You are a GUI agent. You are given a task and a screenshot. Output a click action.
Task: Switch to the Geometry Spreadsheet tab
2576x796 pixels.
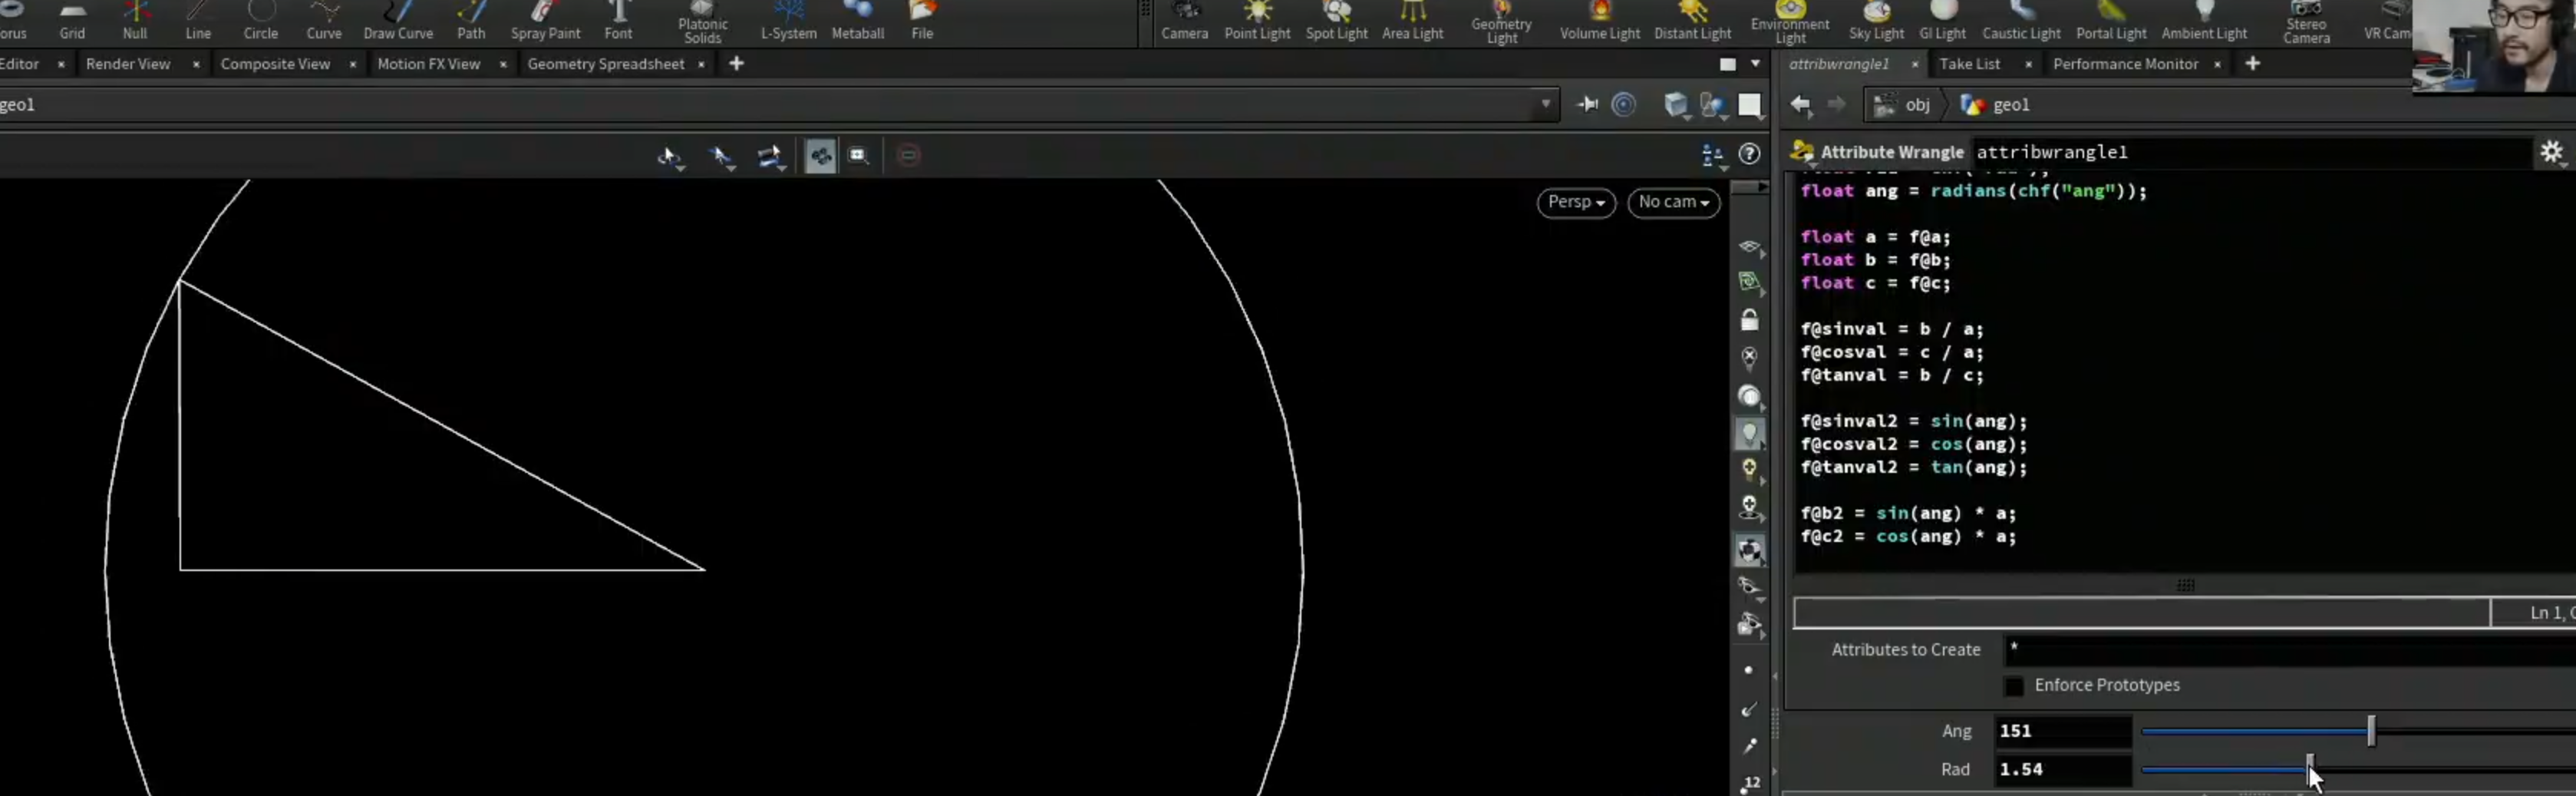tap(606, 64)
